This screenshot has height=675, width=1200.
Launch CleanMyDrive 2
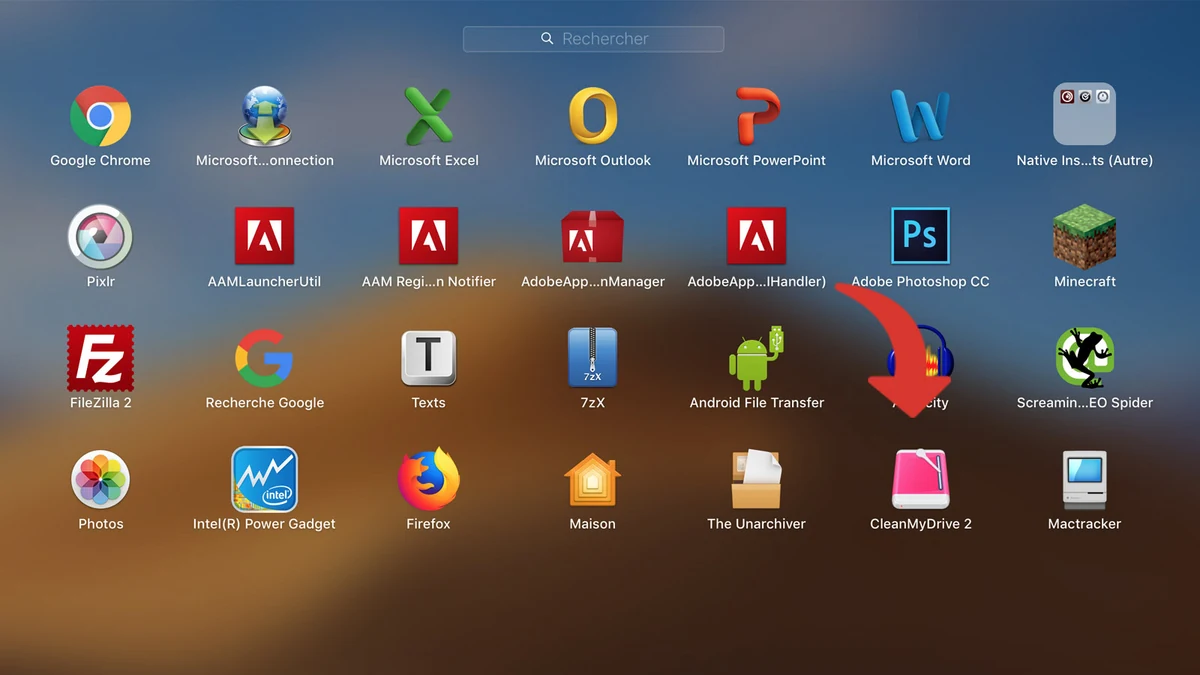click(920, 479)
